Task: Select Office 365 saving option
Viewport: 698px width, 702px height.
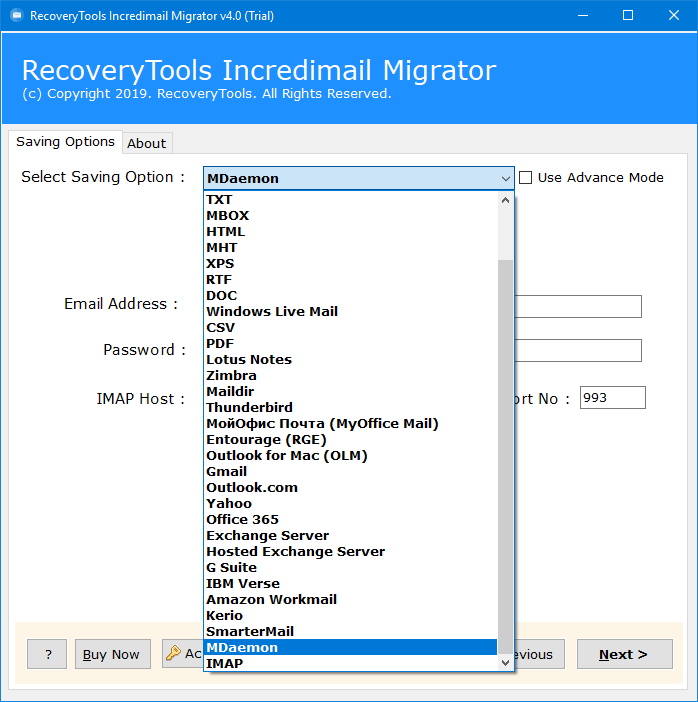Action: coord(351,519)
